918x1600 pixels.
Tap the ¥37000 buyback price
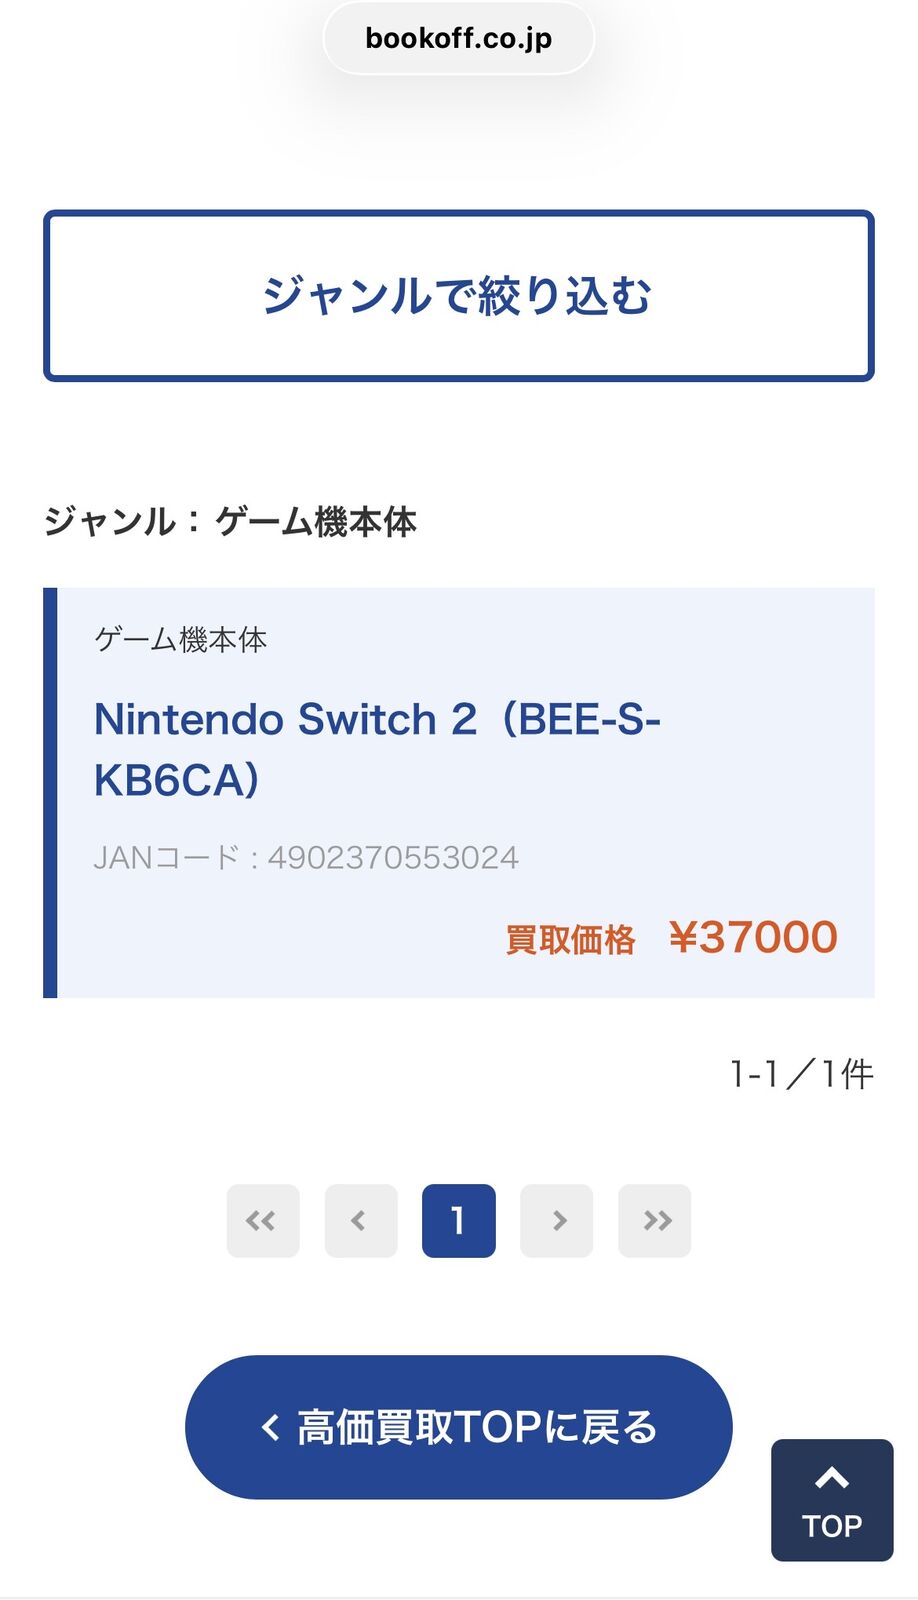pos(753,937)
